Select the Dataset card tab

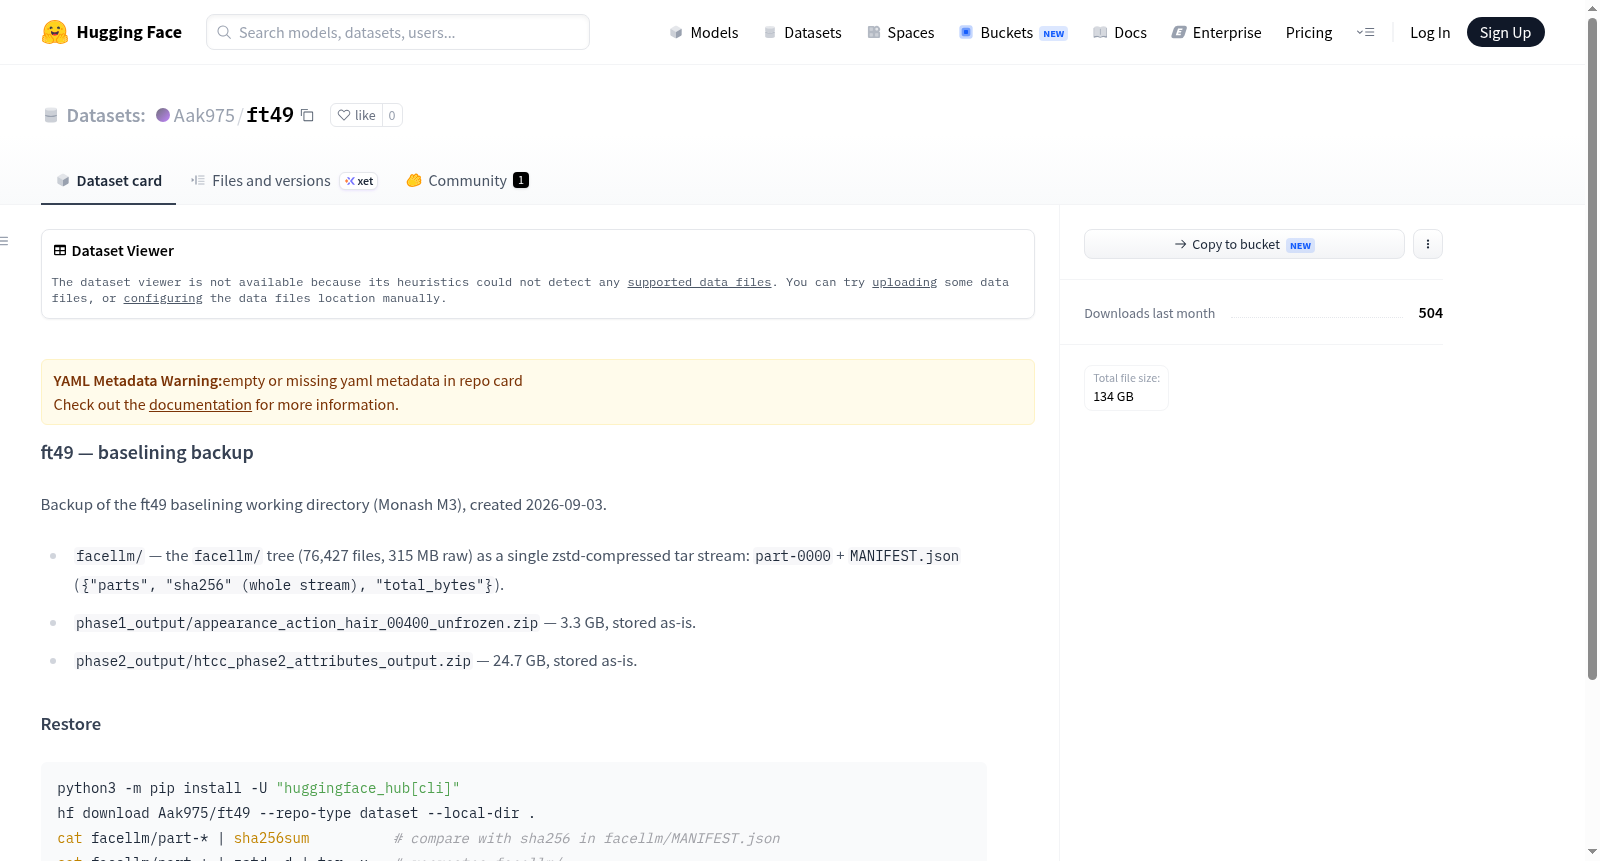(109, 181)
